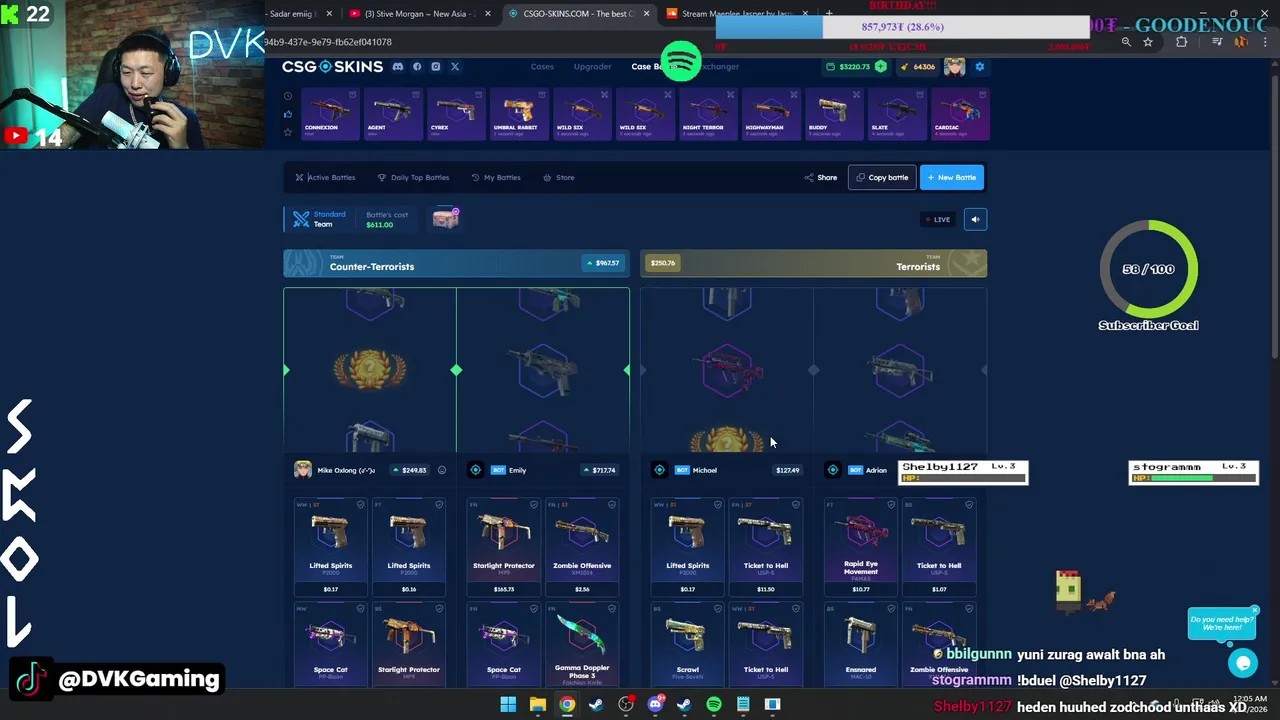Open CSGO-Skins Instagram link icon

(x=436, y=67)
